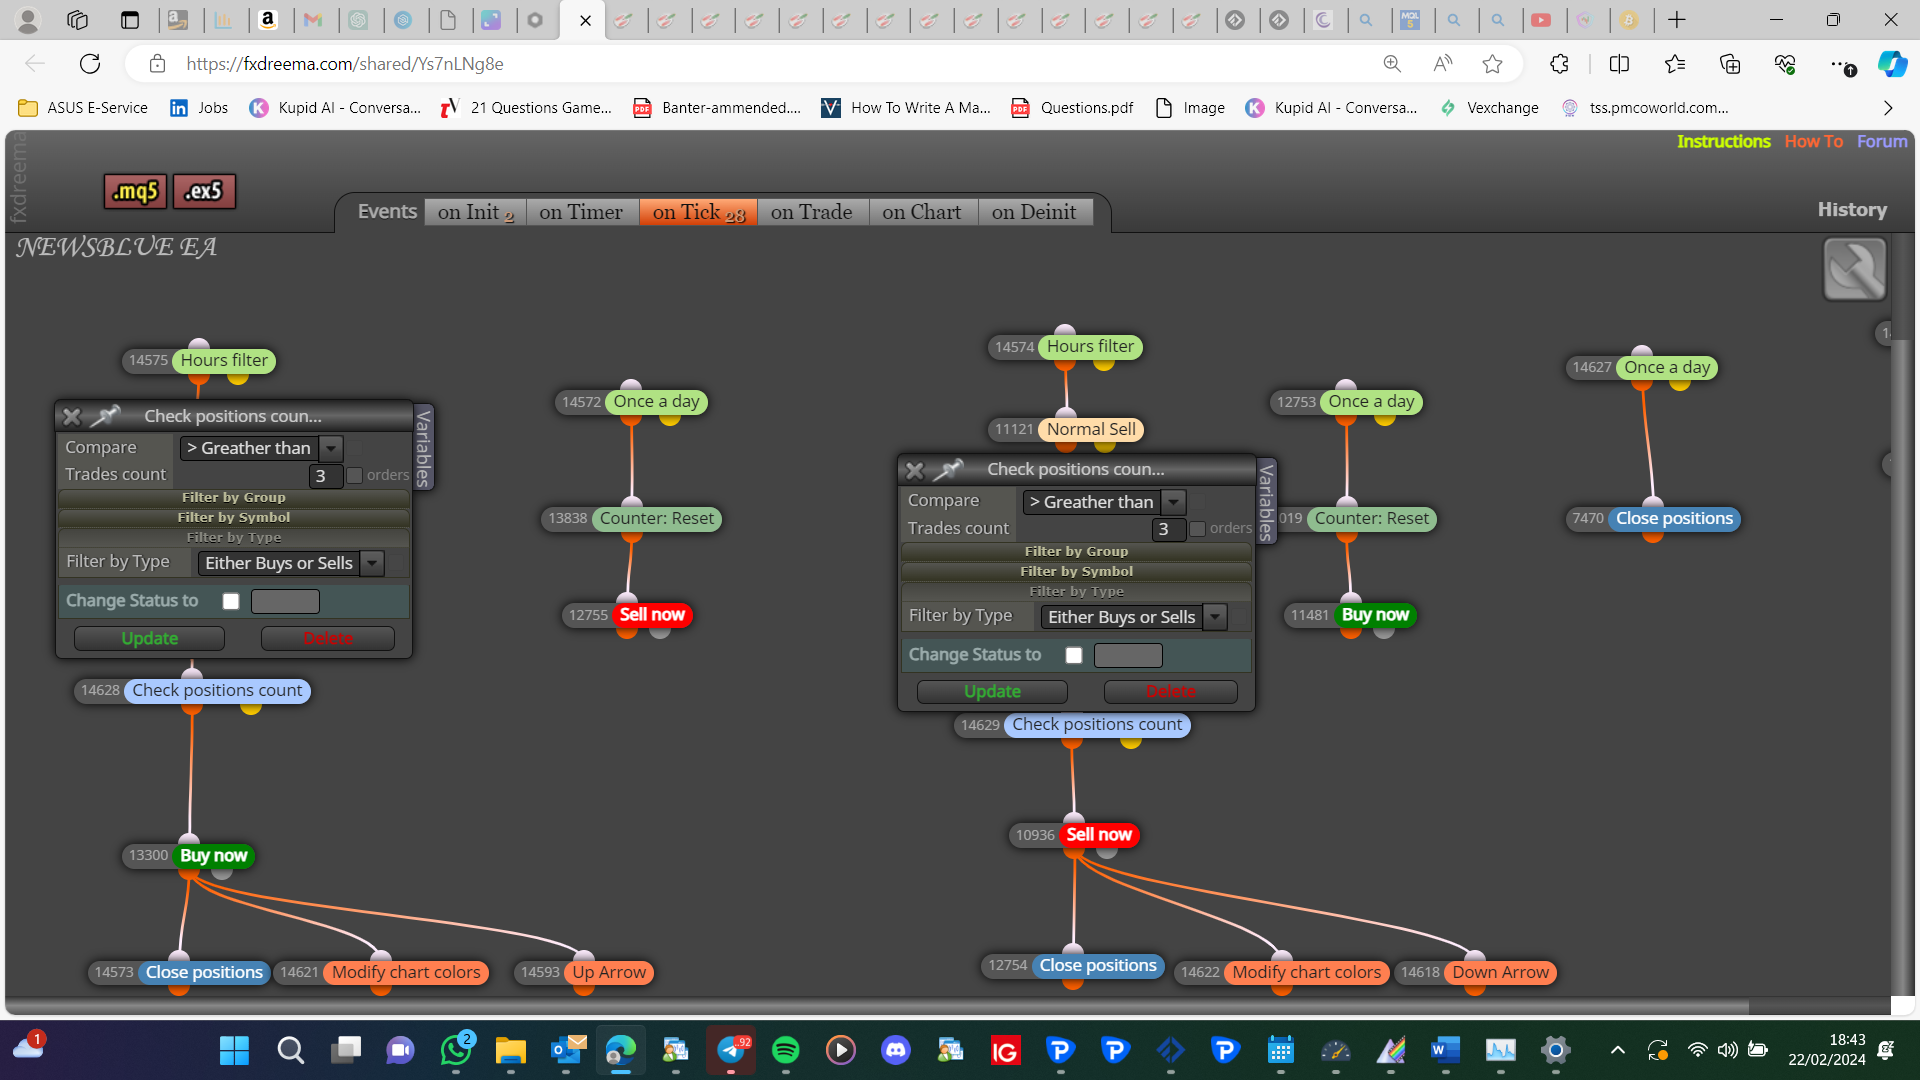Toggle Change Status to checkbox in left panel
Screen dimensions: 1920x1080
(231, 601)
